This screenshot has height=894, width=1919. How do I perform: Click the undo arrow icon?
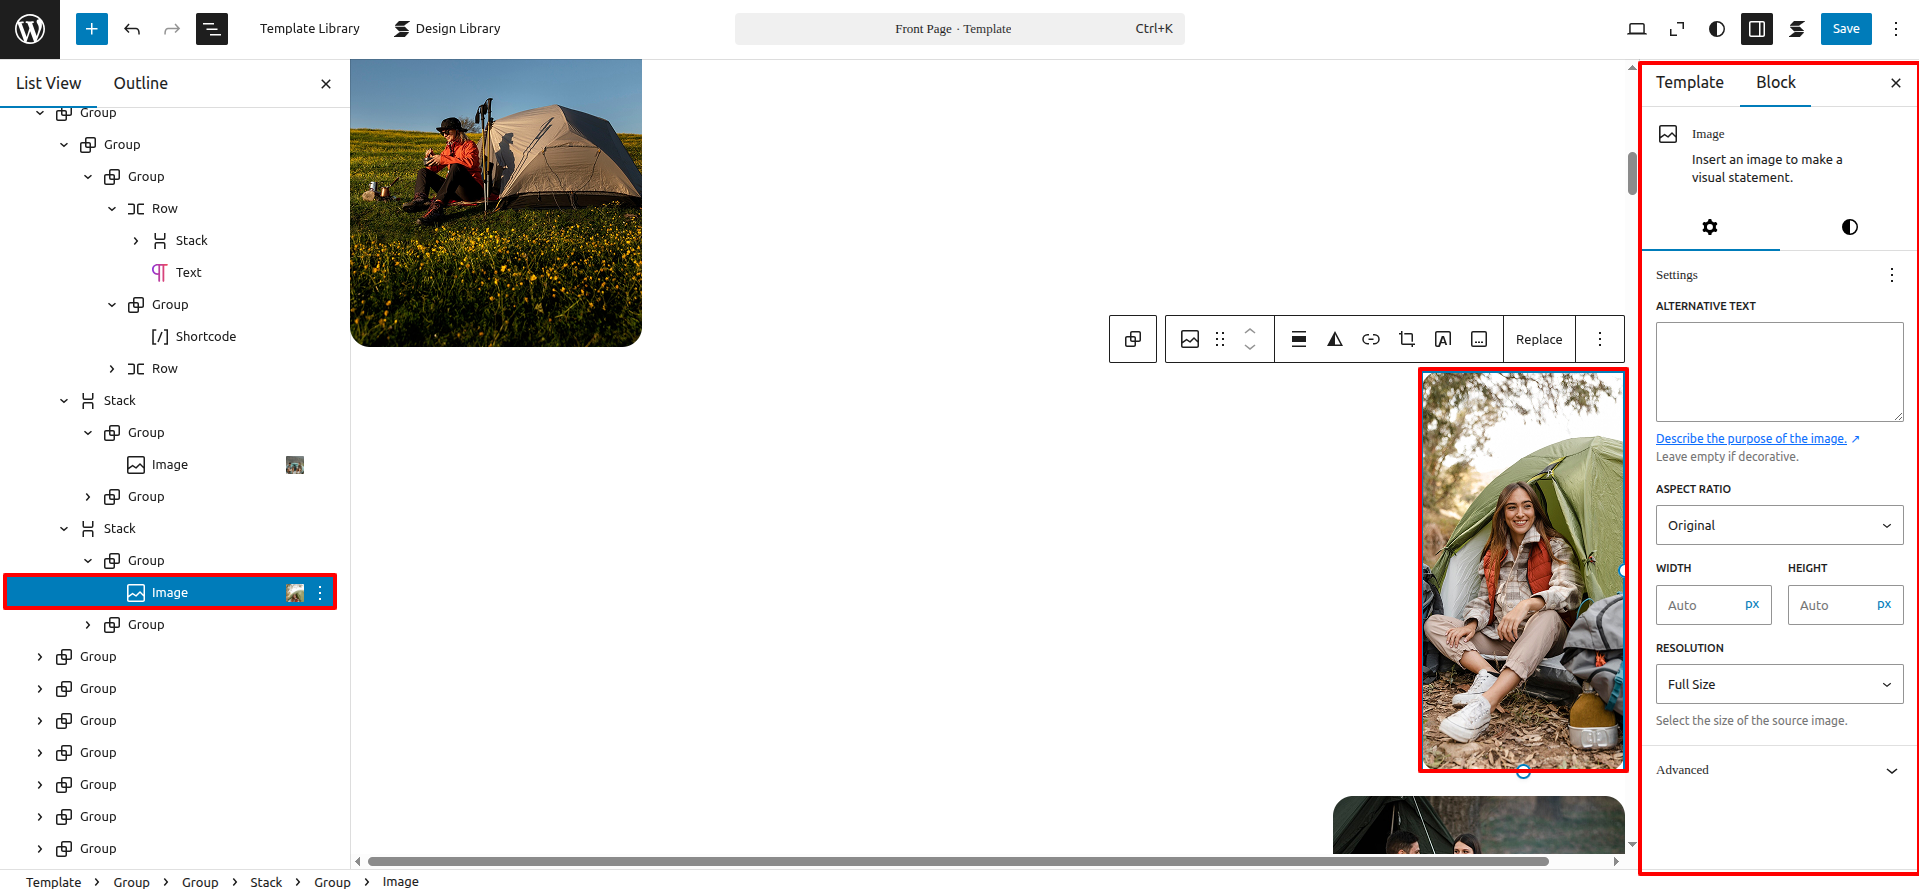pos(132,29)
